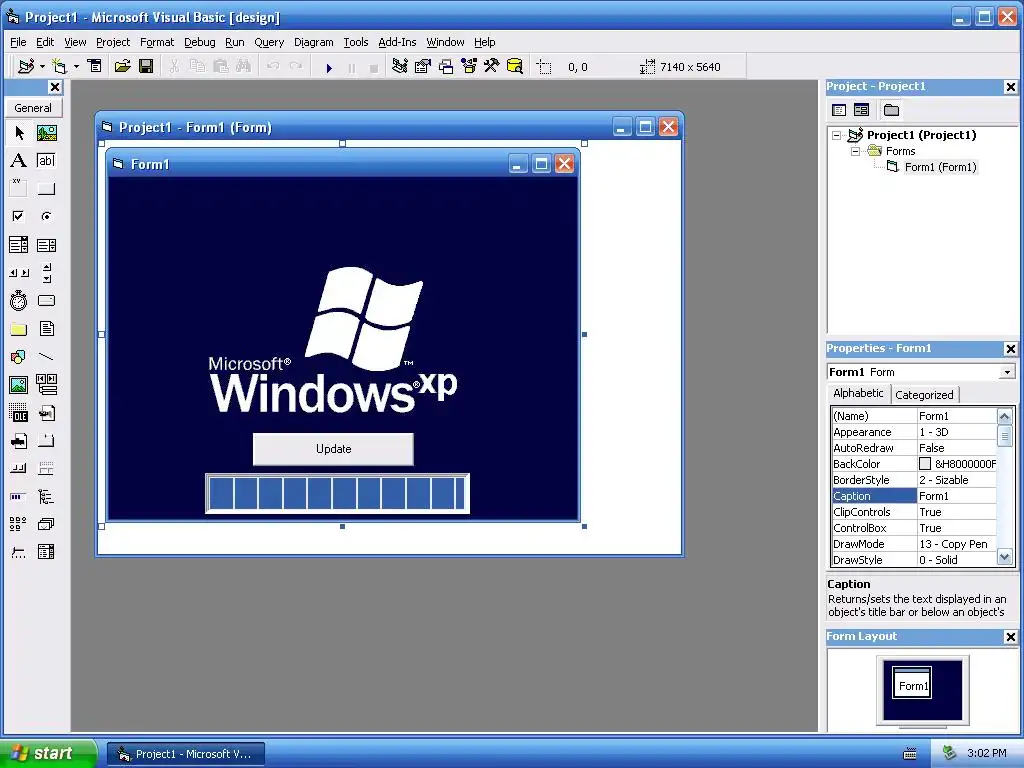Select the HScrollBar control tool

(x=19, y=273)
